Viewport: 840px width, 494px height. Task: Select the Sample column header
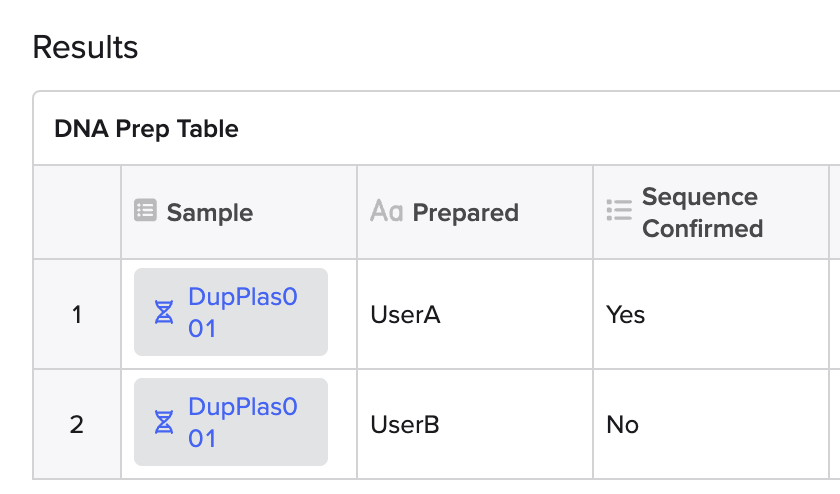click(x=239, y=213)
